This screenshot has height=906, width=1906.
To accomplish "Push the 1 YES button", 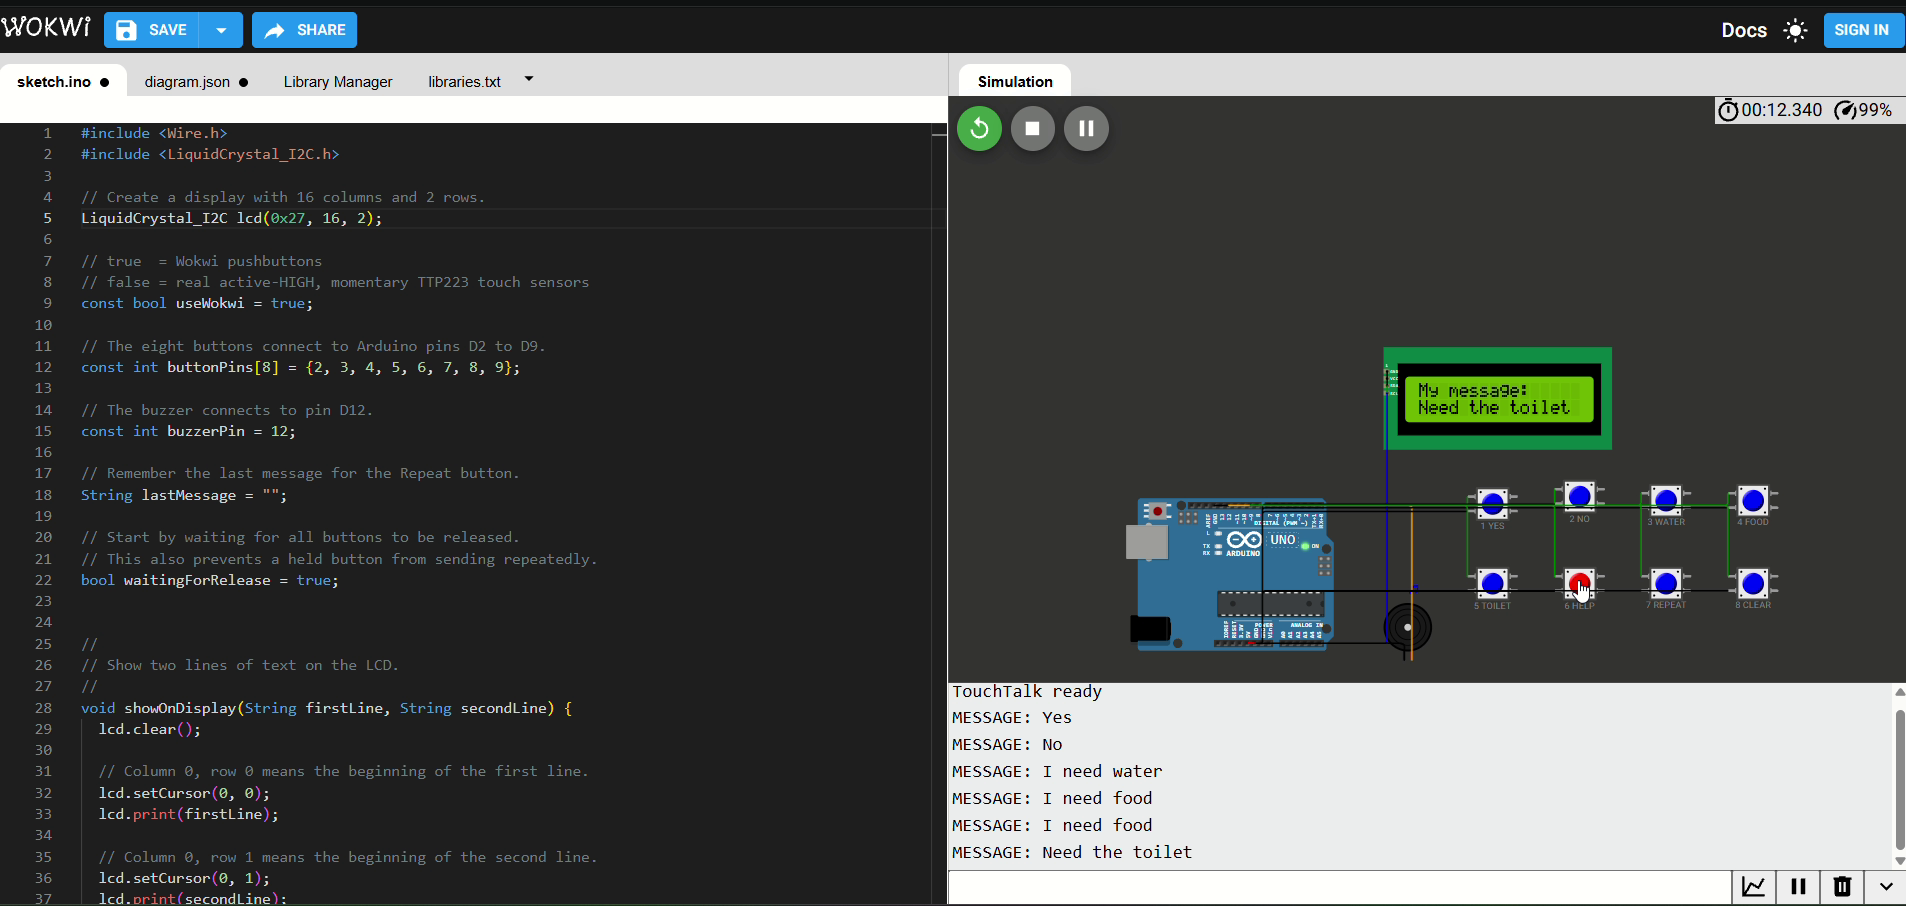I will 1492,502.
